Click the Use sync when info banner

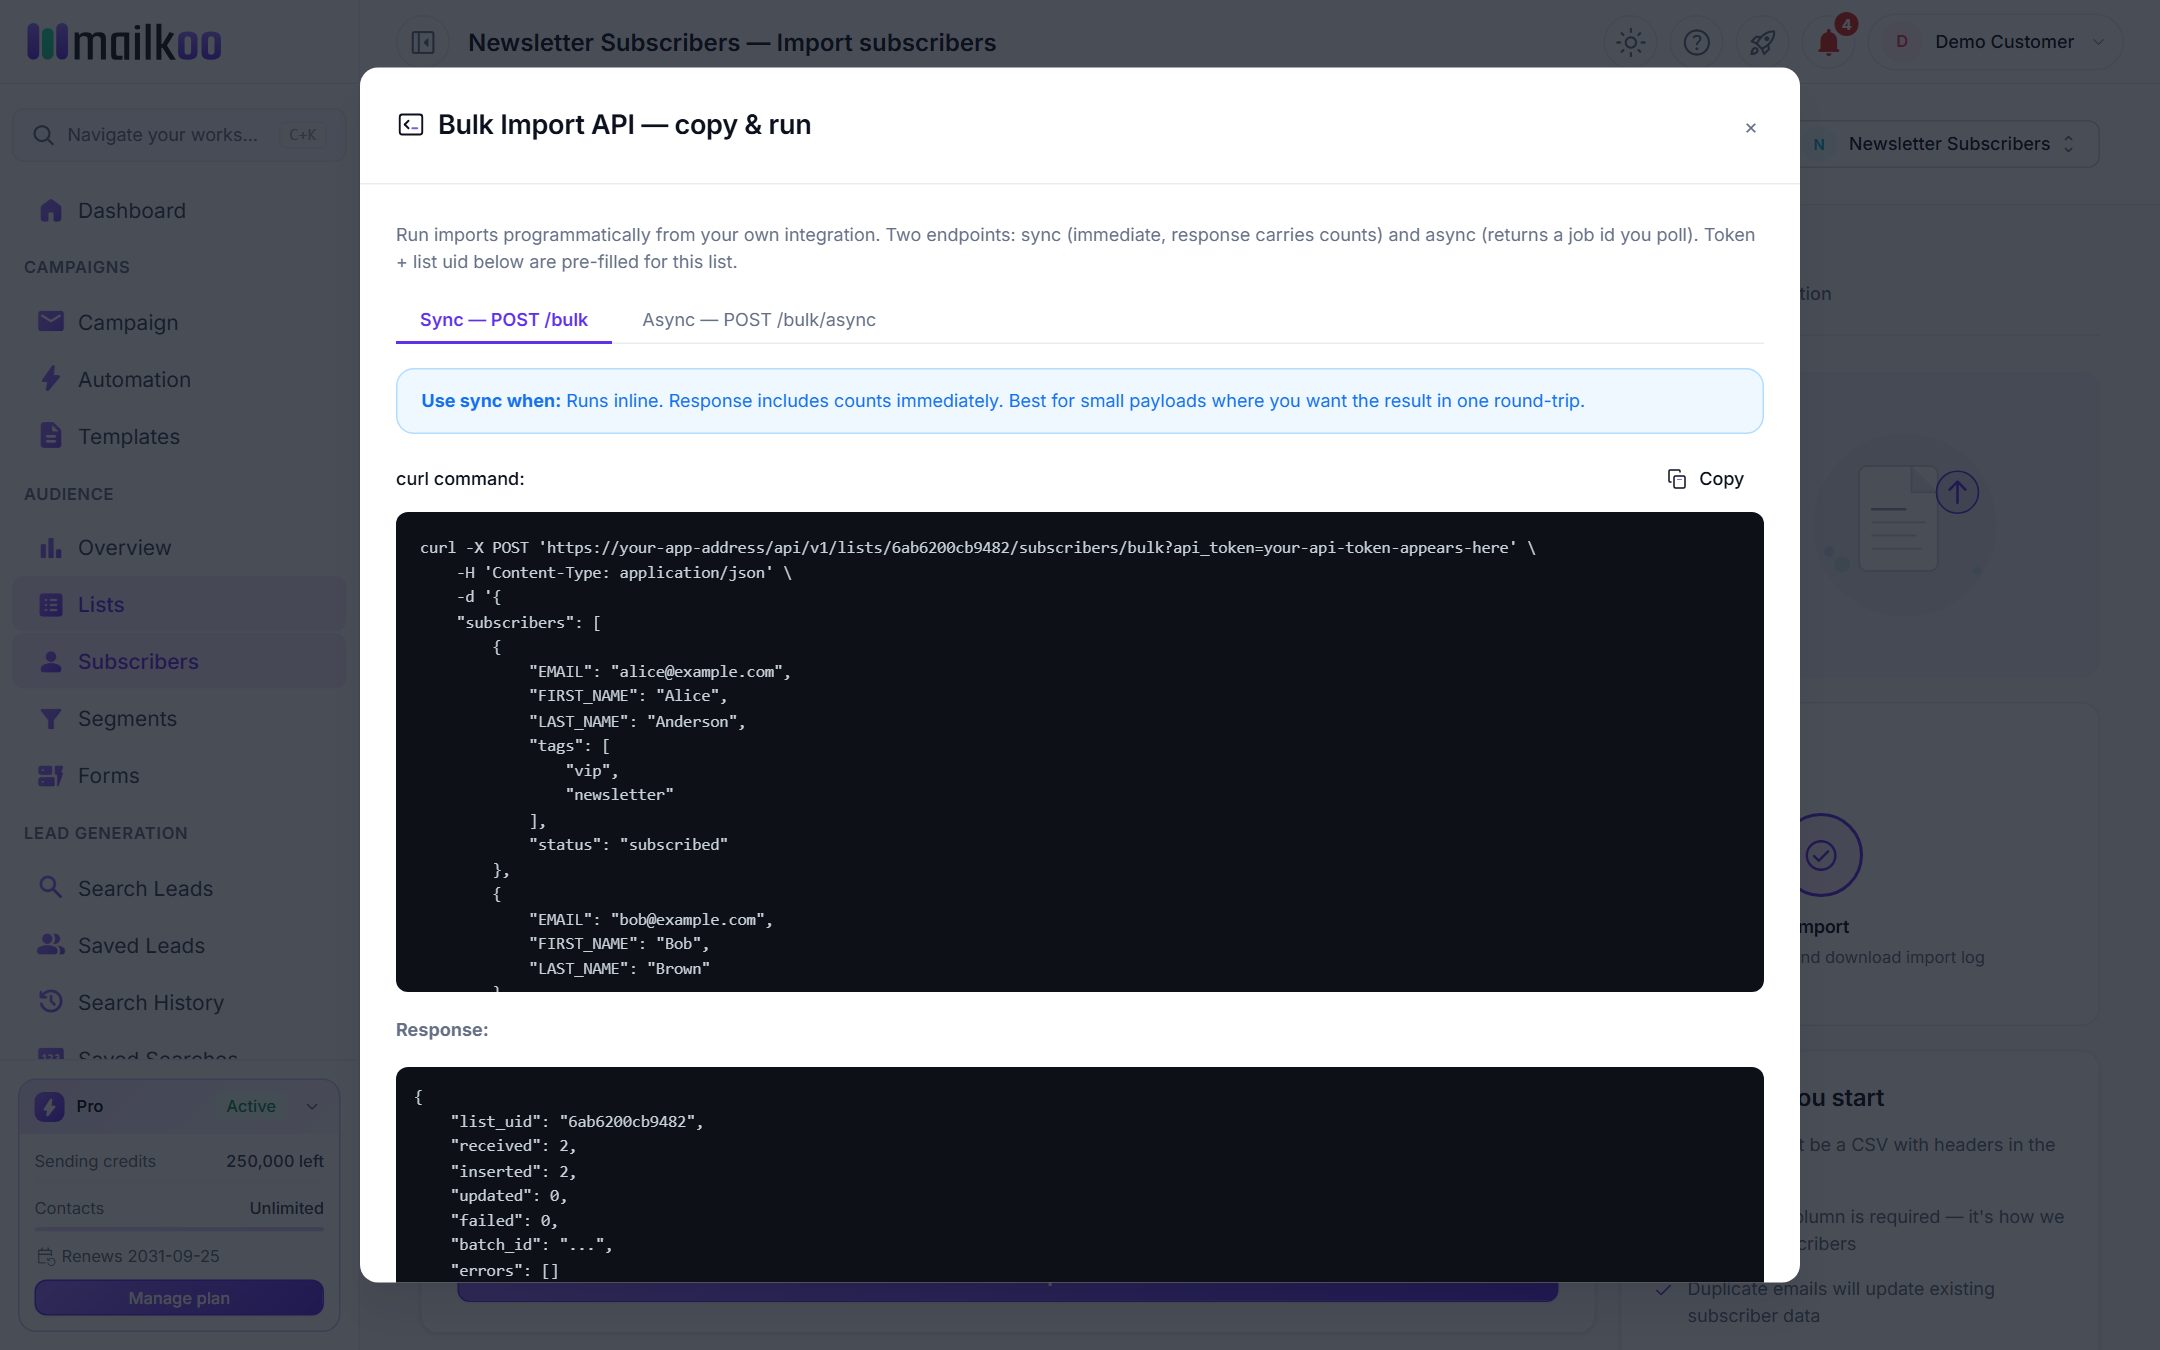(x=1080, y=401)
